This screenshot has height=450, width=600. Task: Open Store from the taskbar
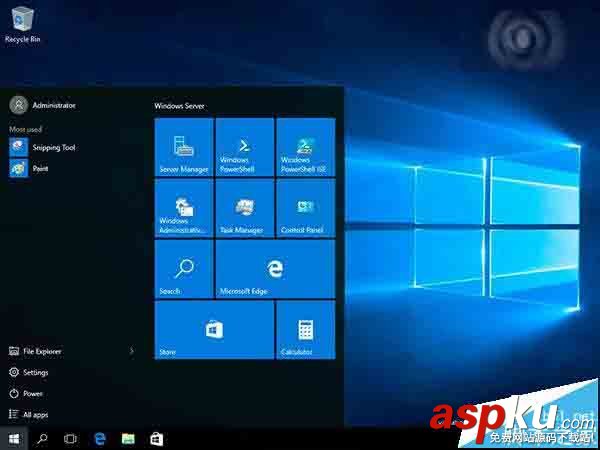pos(157,439)
